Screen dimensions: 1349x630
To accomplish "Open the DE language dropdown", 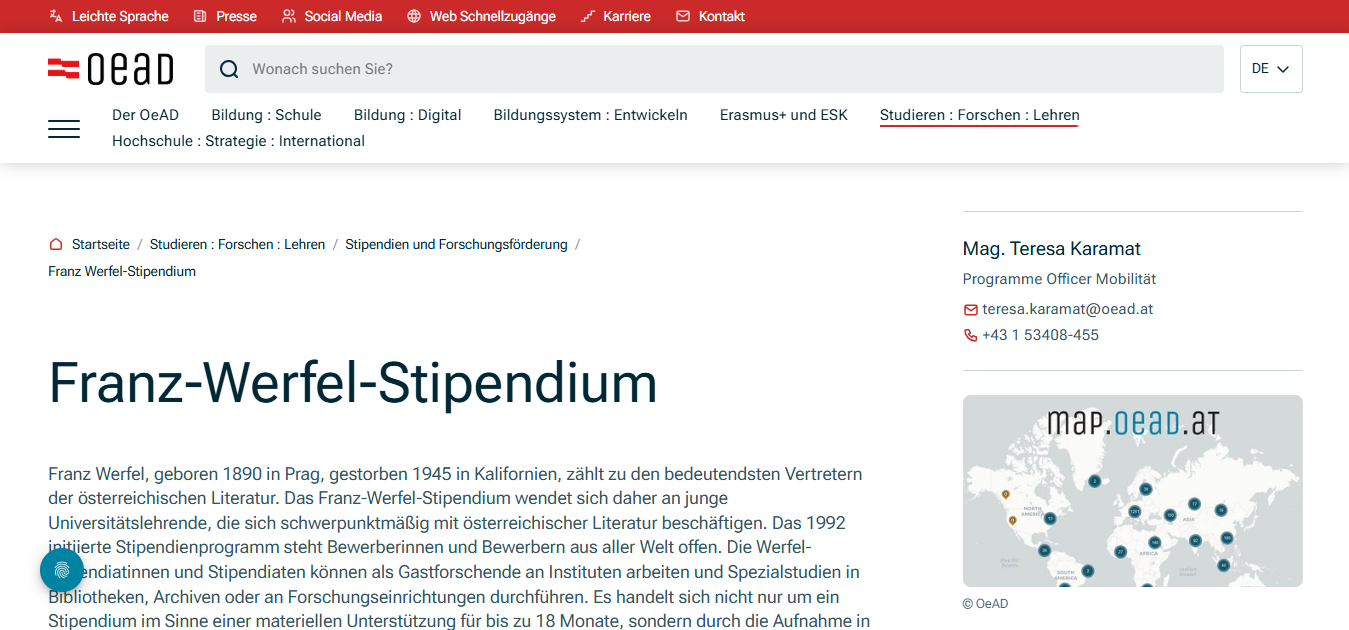I will coord(1271,69).
